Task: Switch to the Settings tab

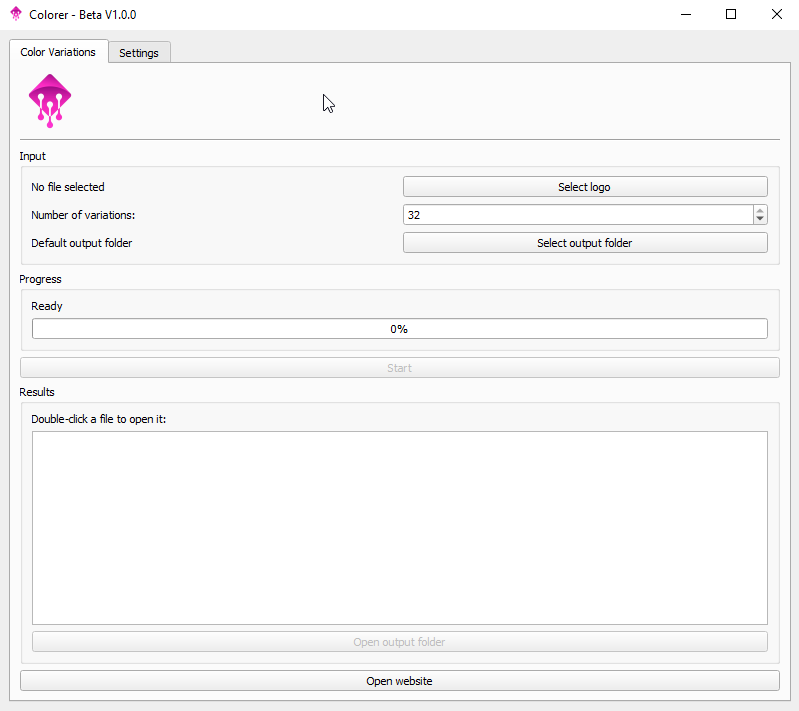Action: coord(139,53)
